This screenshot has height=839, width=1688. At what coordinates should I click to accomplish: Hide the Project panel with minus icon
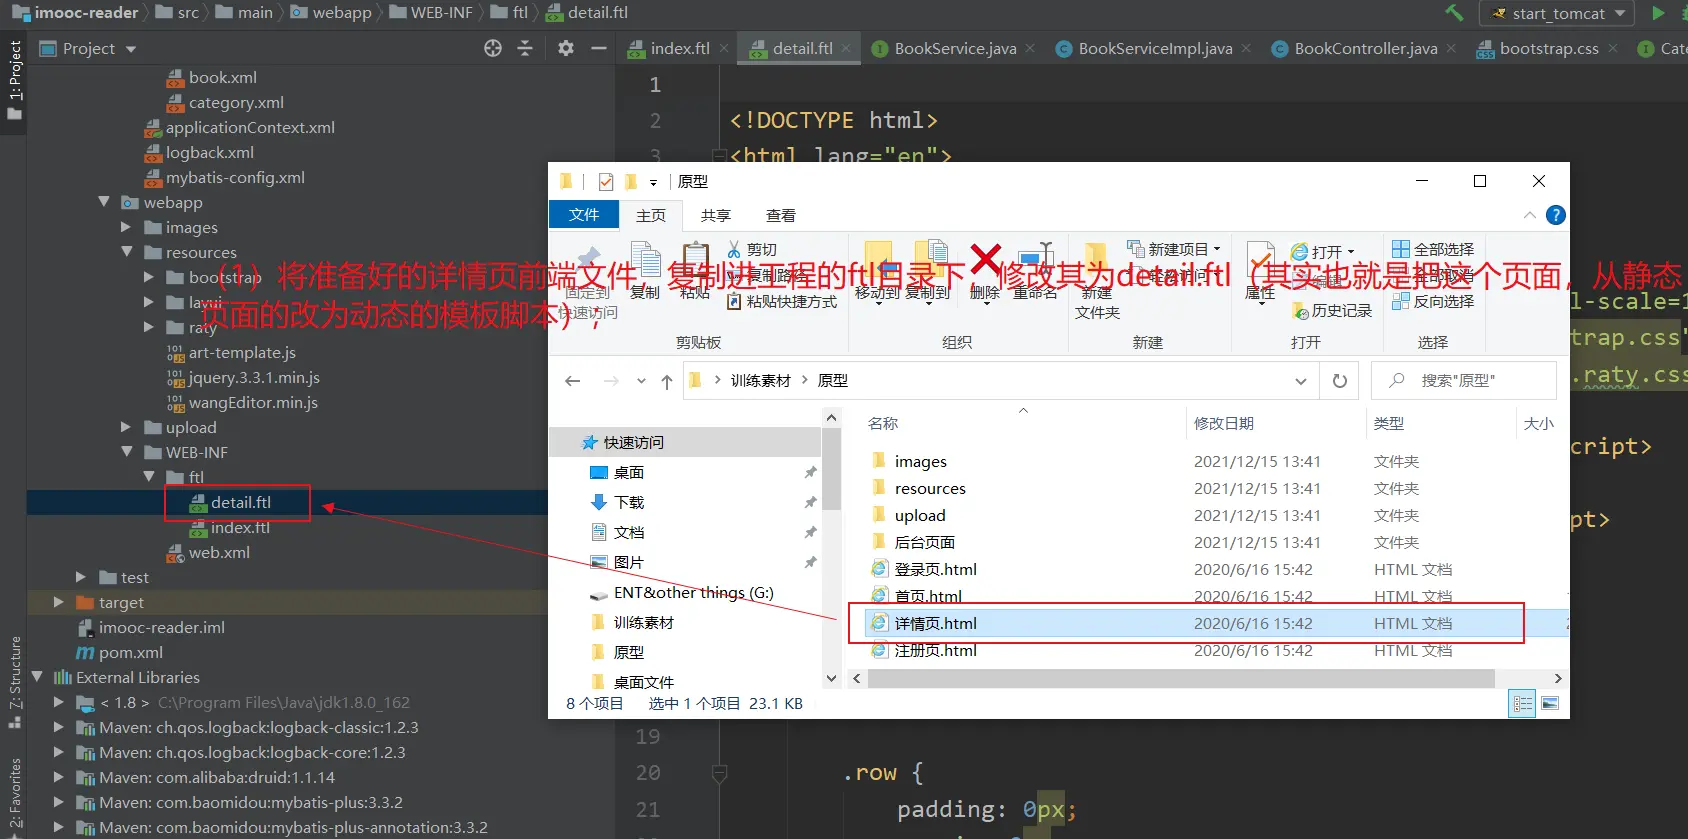[x=599, y=48]
